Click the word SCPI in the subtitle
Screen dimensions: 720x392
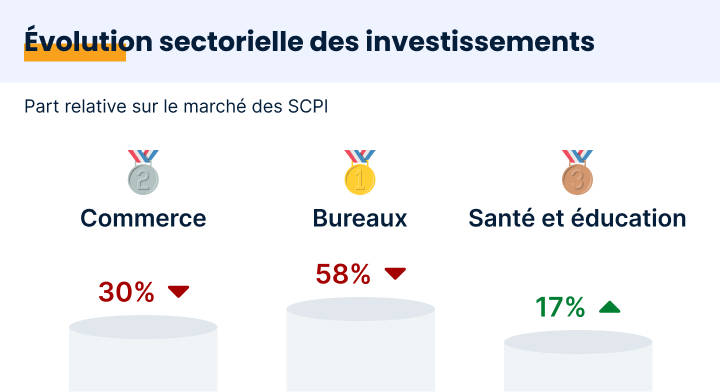coord(308,106)
